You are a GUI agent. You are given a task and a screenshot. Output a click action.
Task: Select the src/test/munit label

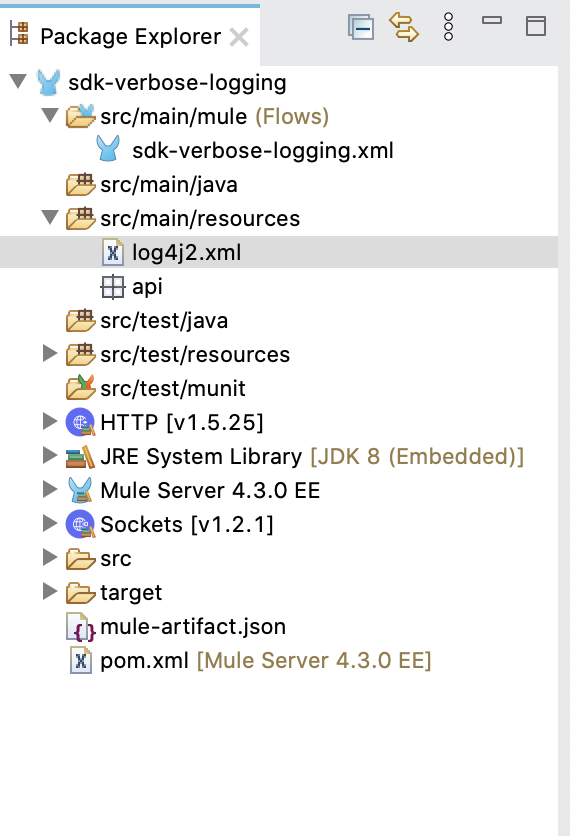[x=173, y=389]
